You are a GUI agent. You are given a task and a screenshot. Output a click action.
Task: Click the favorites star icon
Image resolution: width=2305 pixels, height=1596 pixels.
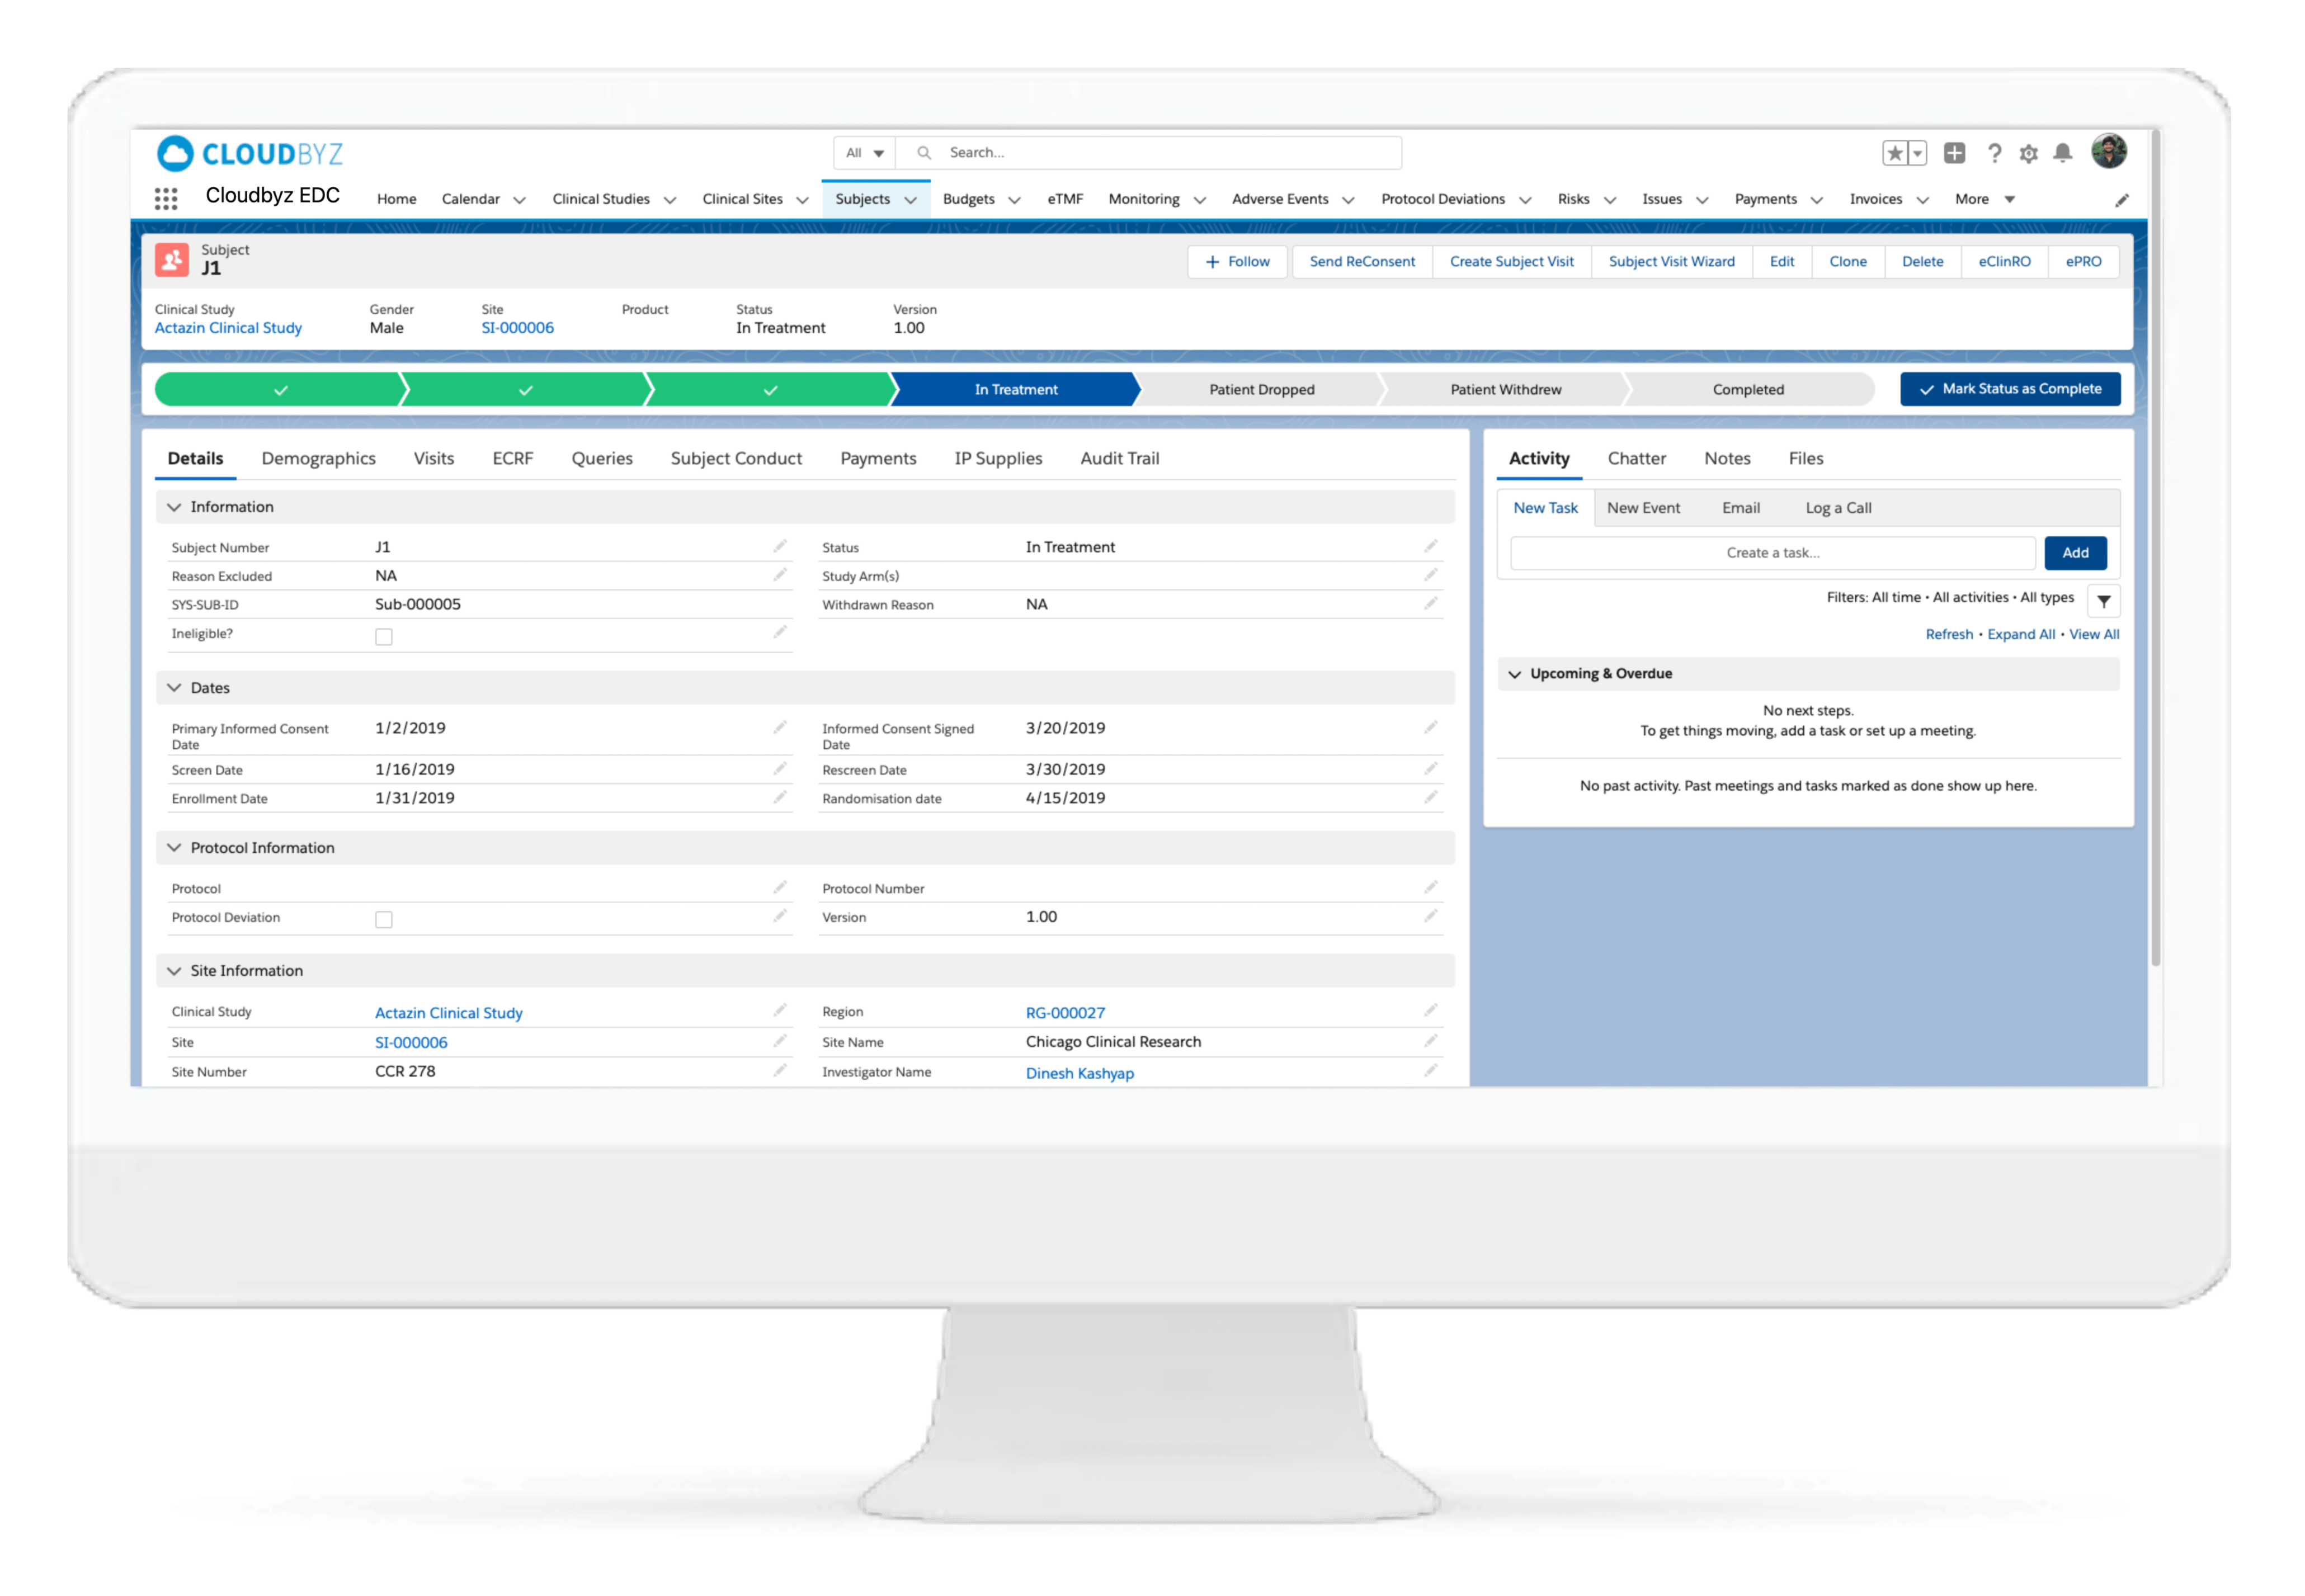click(x=1894, y=153)
